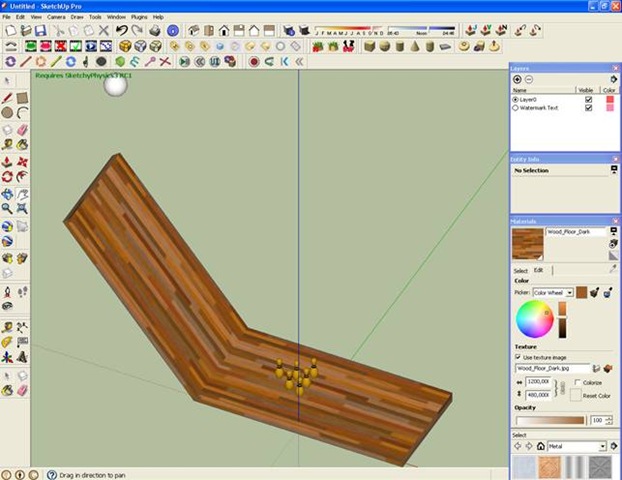Switch to the Select tab in Materials
The height and width of the screenshot is (480, 622).
(520, 270)
